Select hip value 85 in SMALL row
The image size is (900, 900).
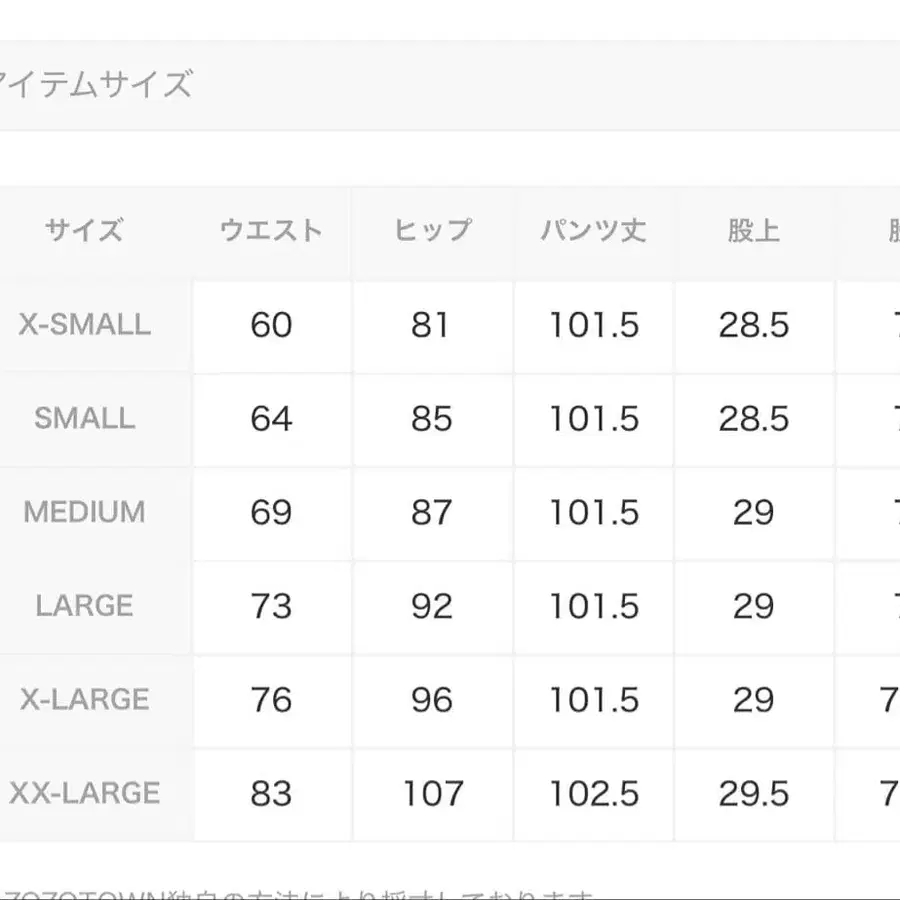pos(432,418)
